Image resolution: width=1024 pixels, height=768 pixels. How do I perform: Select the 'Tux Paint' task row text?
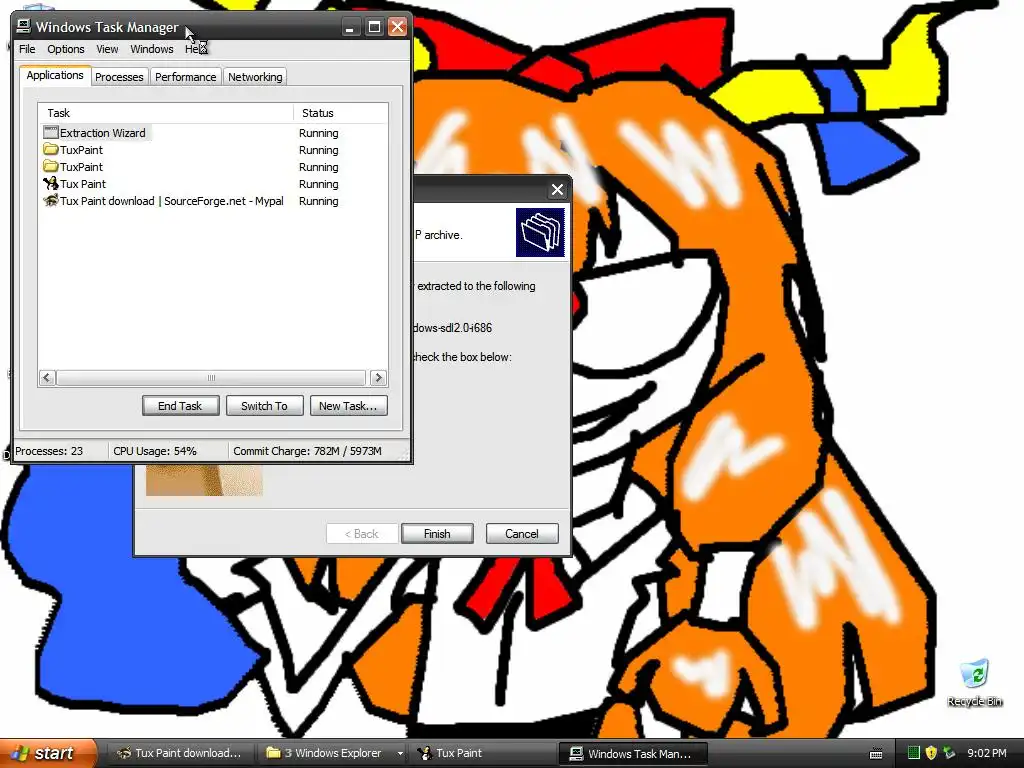(83, 184)
